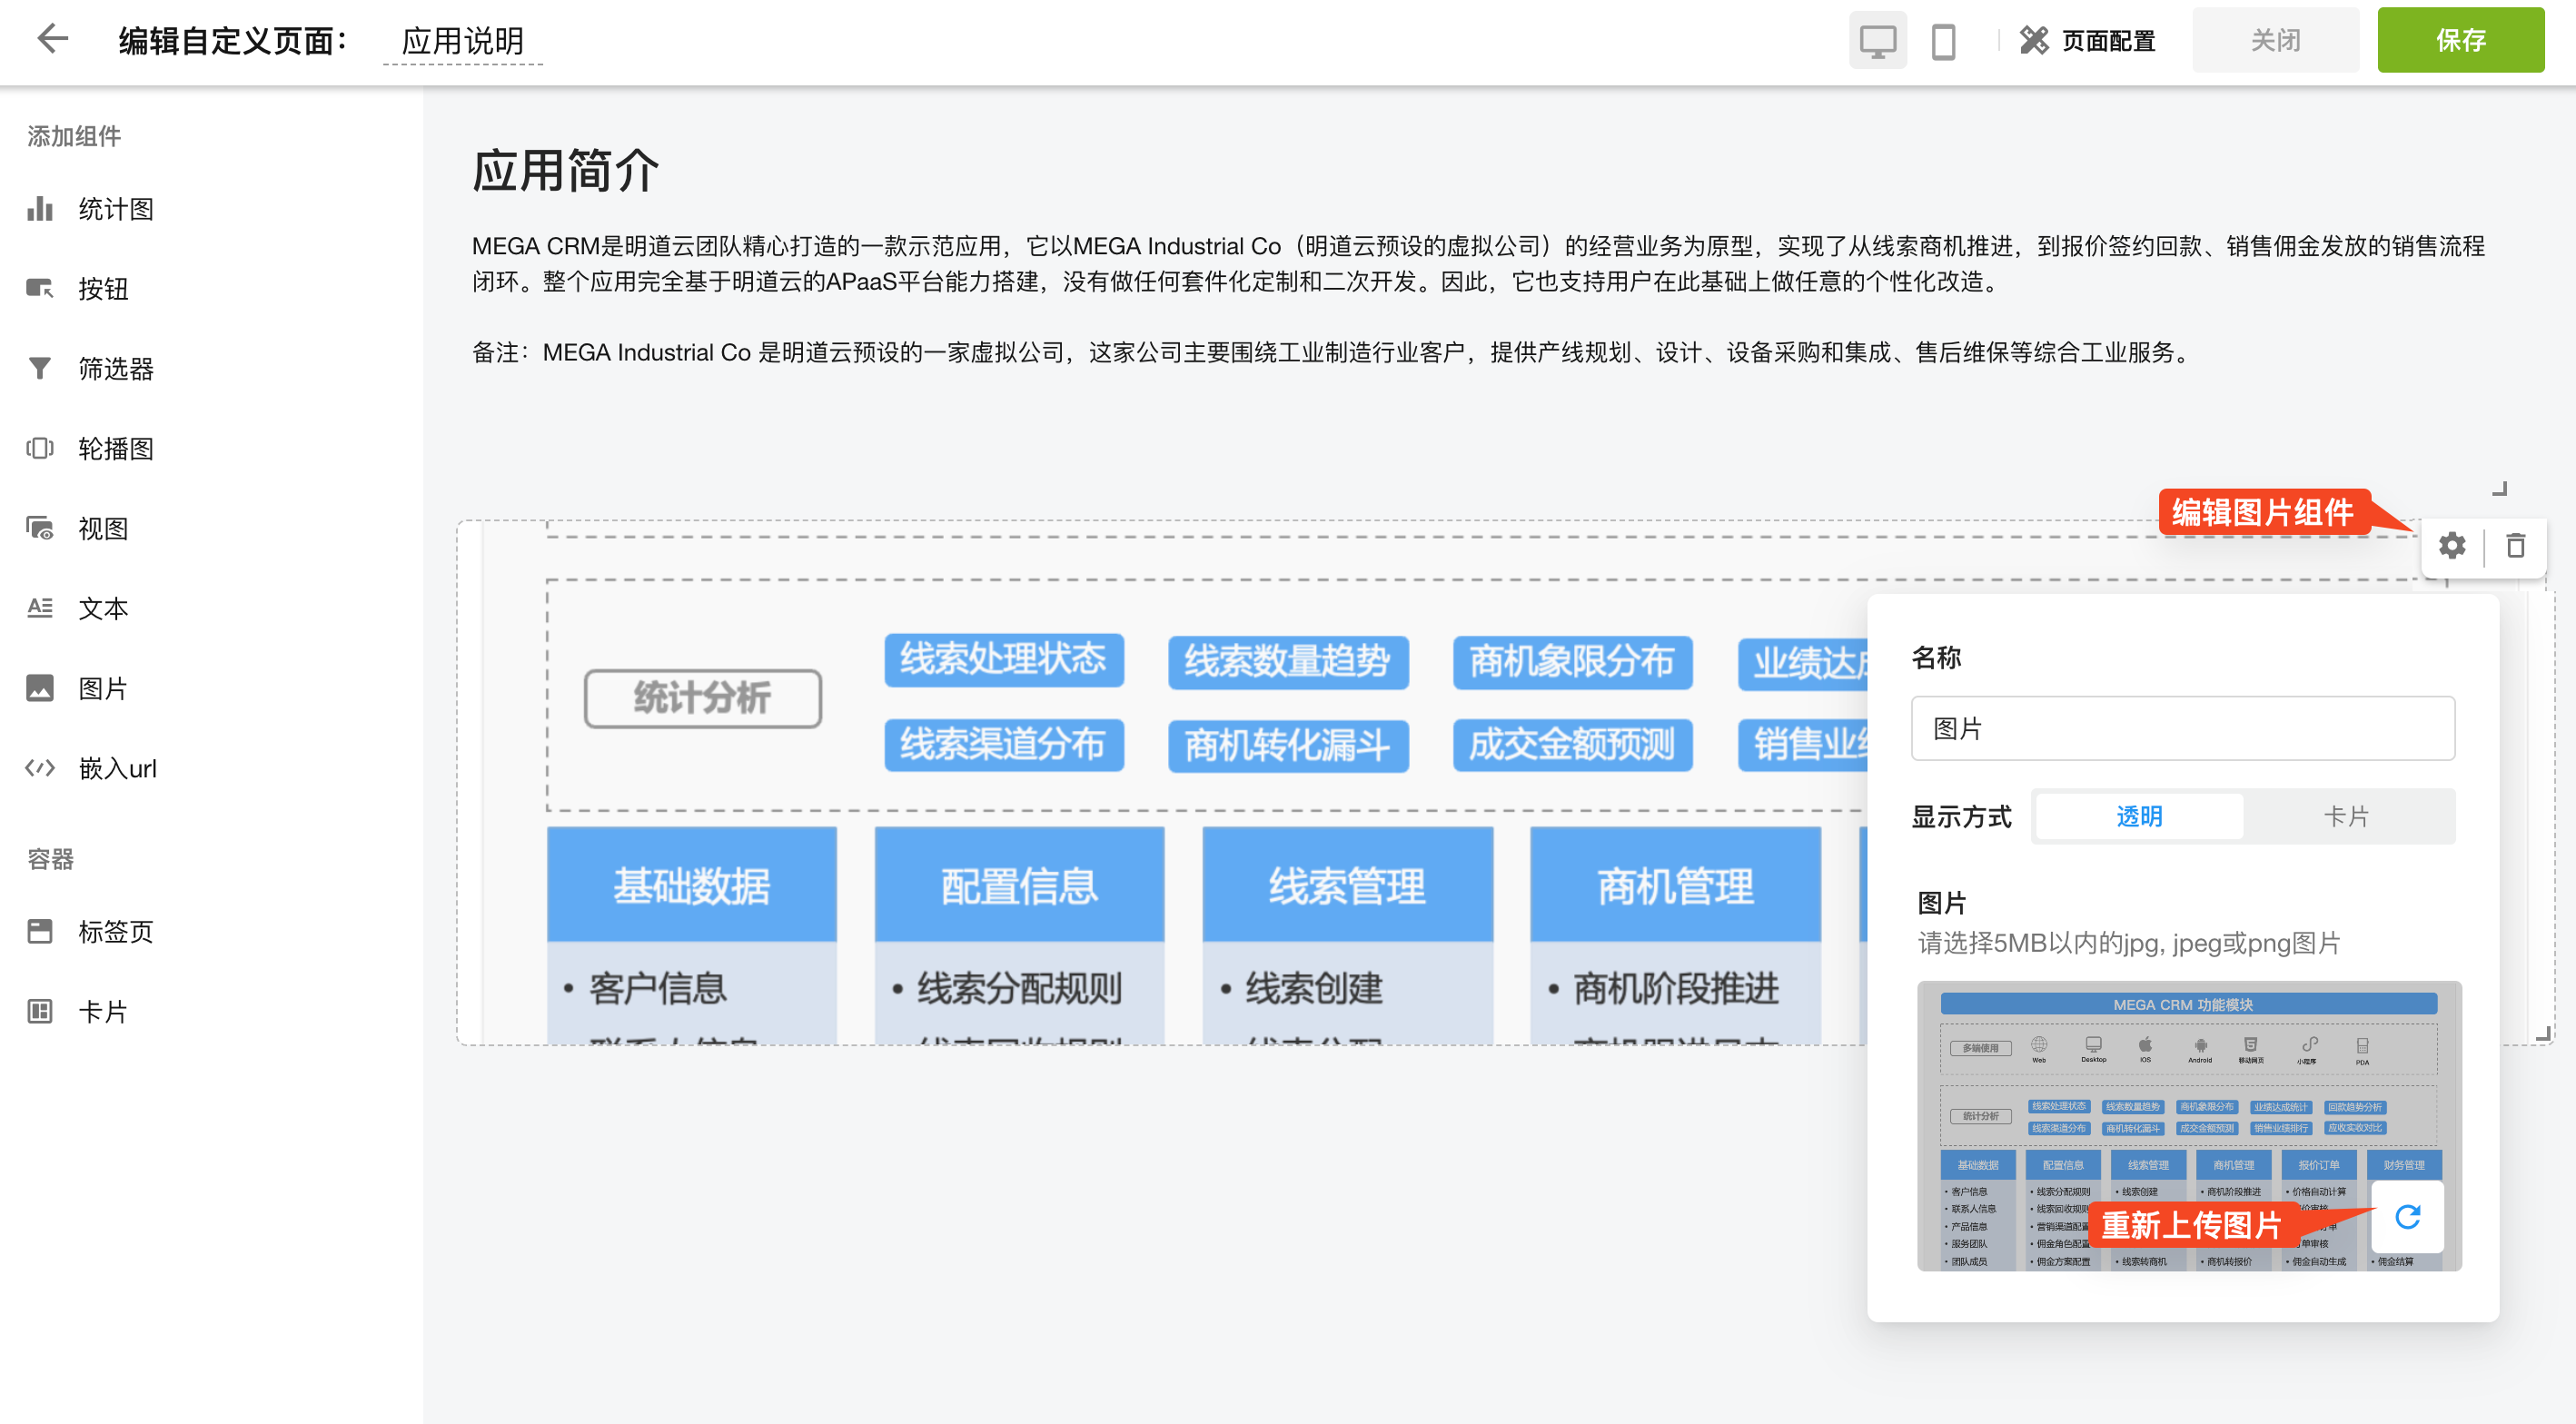Click the 嵌入url code icon
The image size is (2576, 1424).
pos(40,769)
